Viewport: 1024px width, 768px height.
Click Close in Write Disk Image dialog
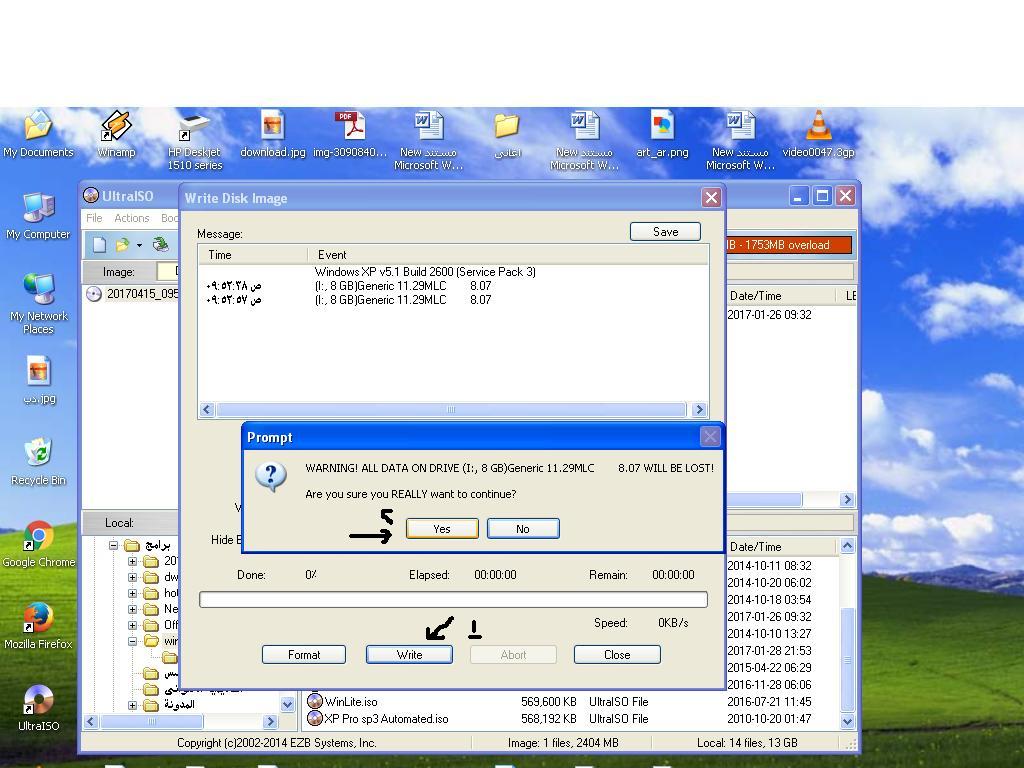(x=617, y=654)
